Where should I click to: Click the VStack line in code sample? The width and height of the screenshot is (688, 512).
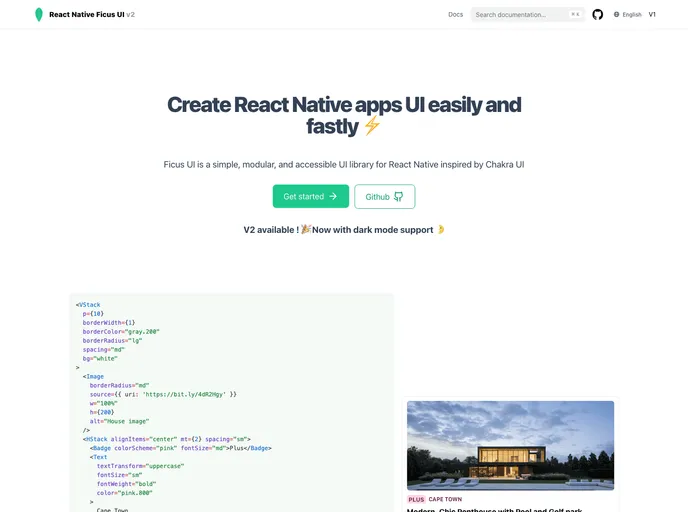pos(88,304)
